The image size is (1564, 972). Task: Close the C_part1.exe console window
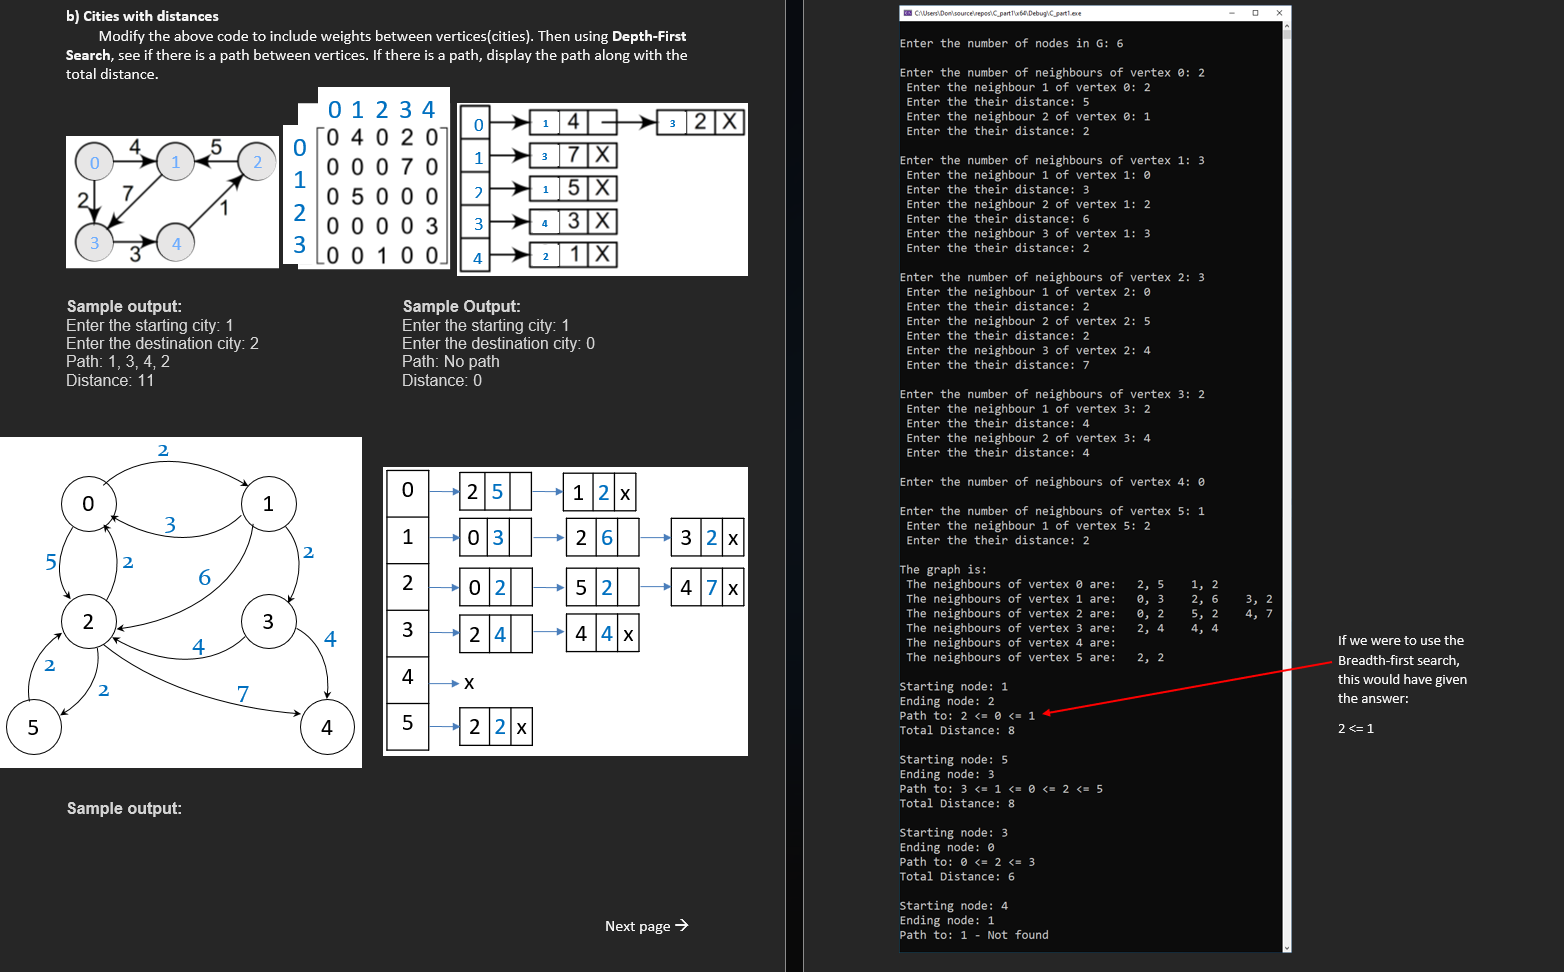tap(1278, 12)
